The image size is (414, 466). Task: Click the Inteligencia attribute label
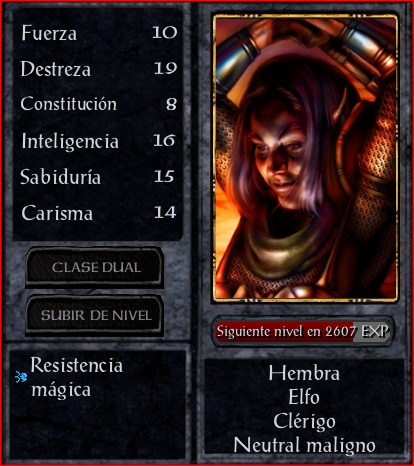click(70, 141)
